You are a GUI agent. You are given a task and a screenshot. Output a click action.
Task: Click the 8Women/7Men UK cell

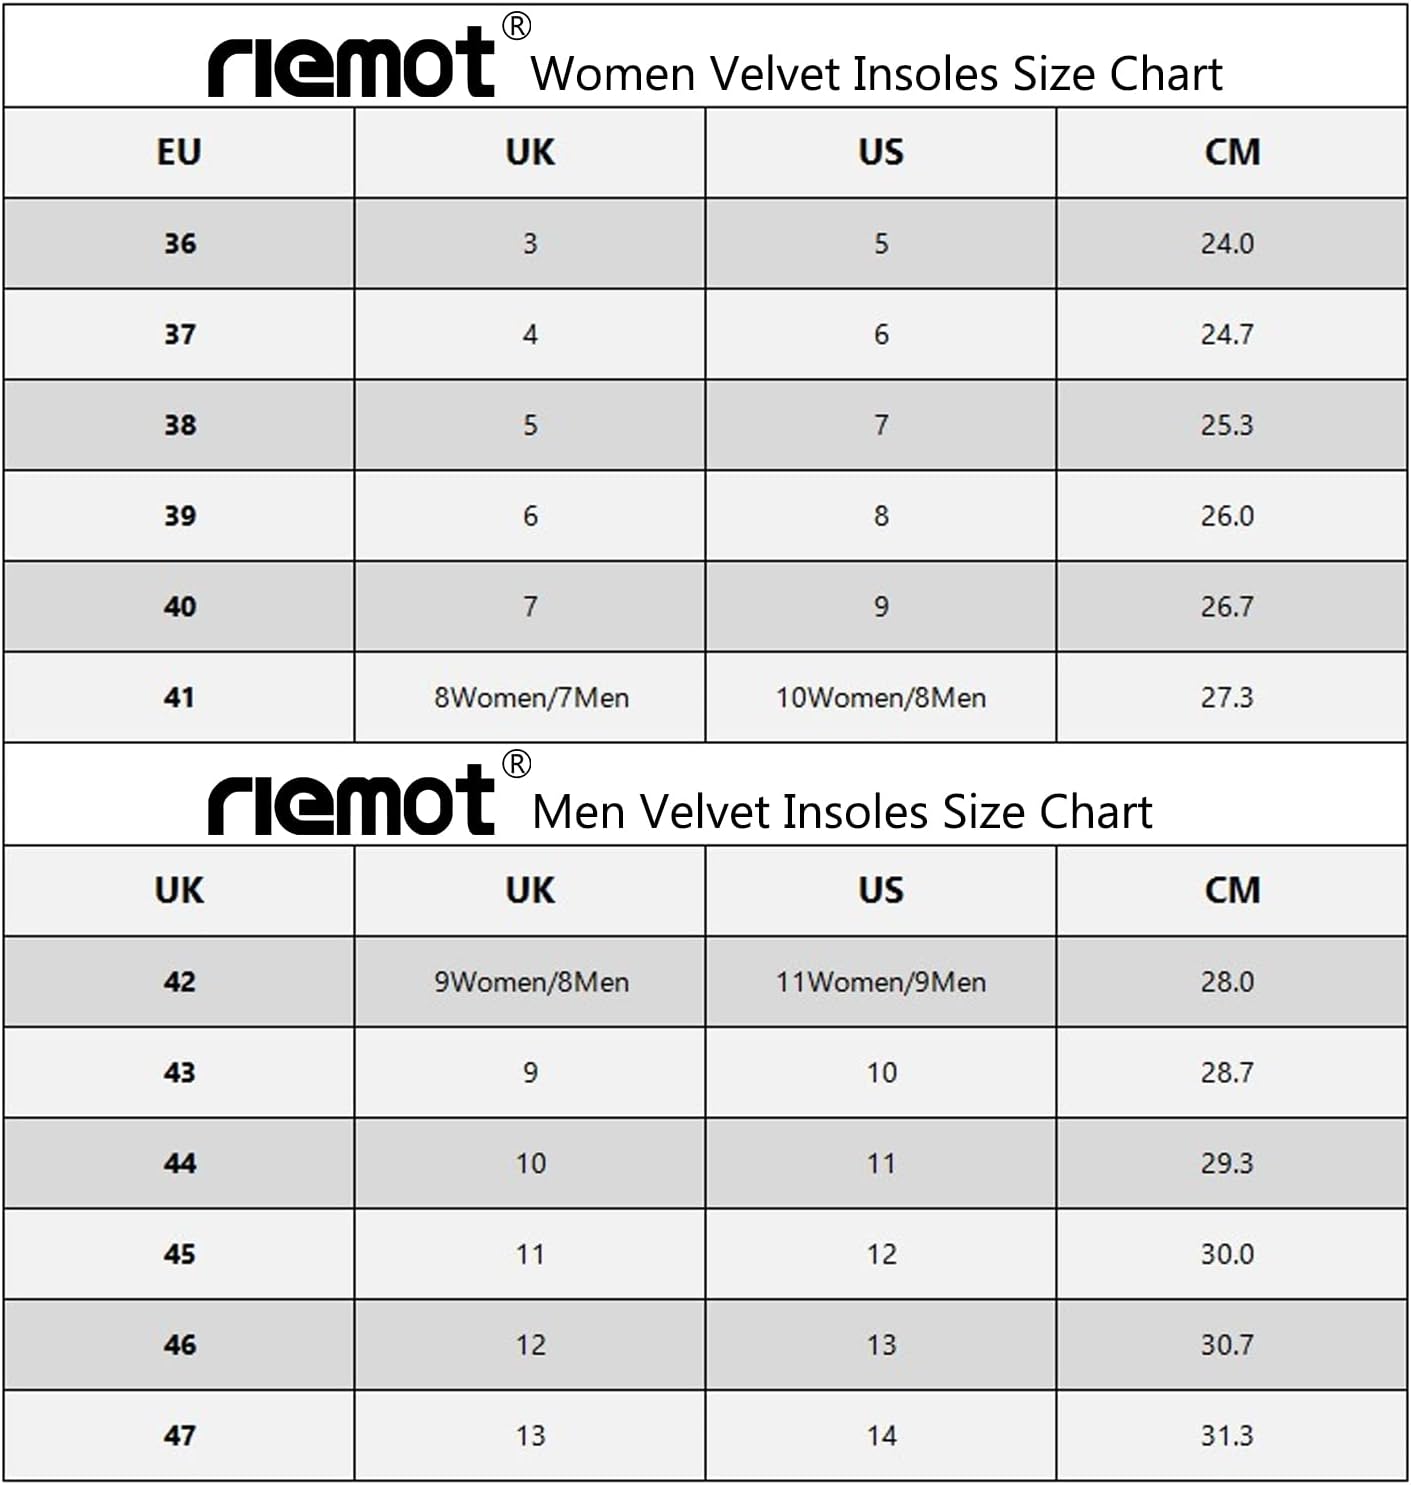(x=530, y=697)
